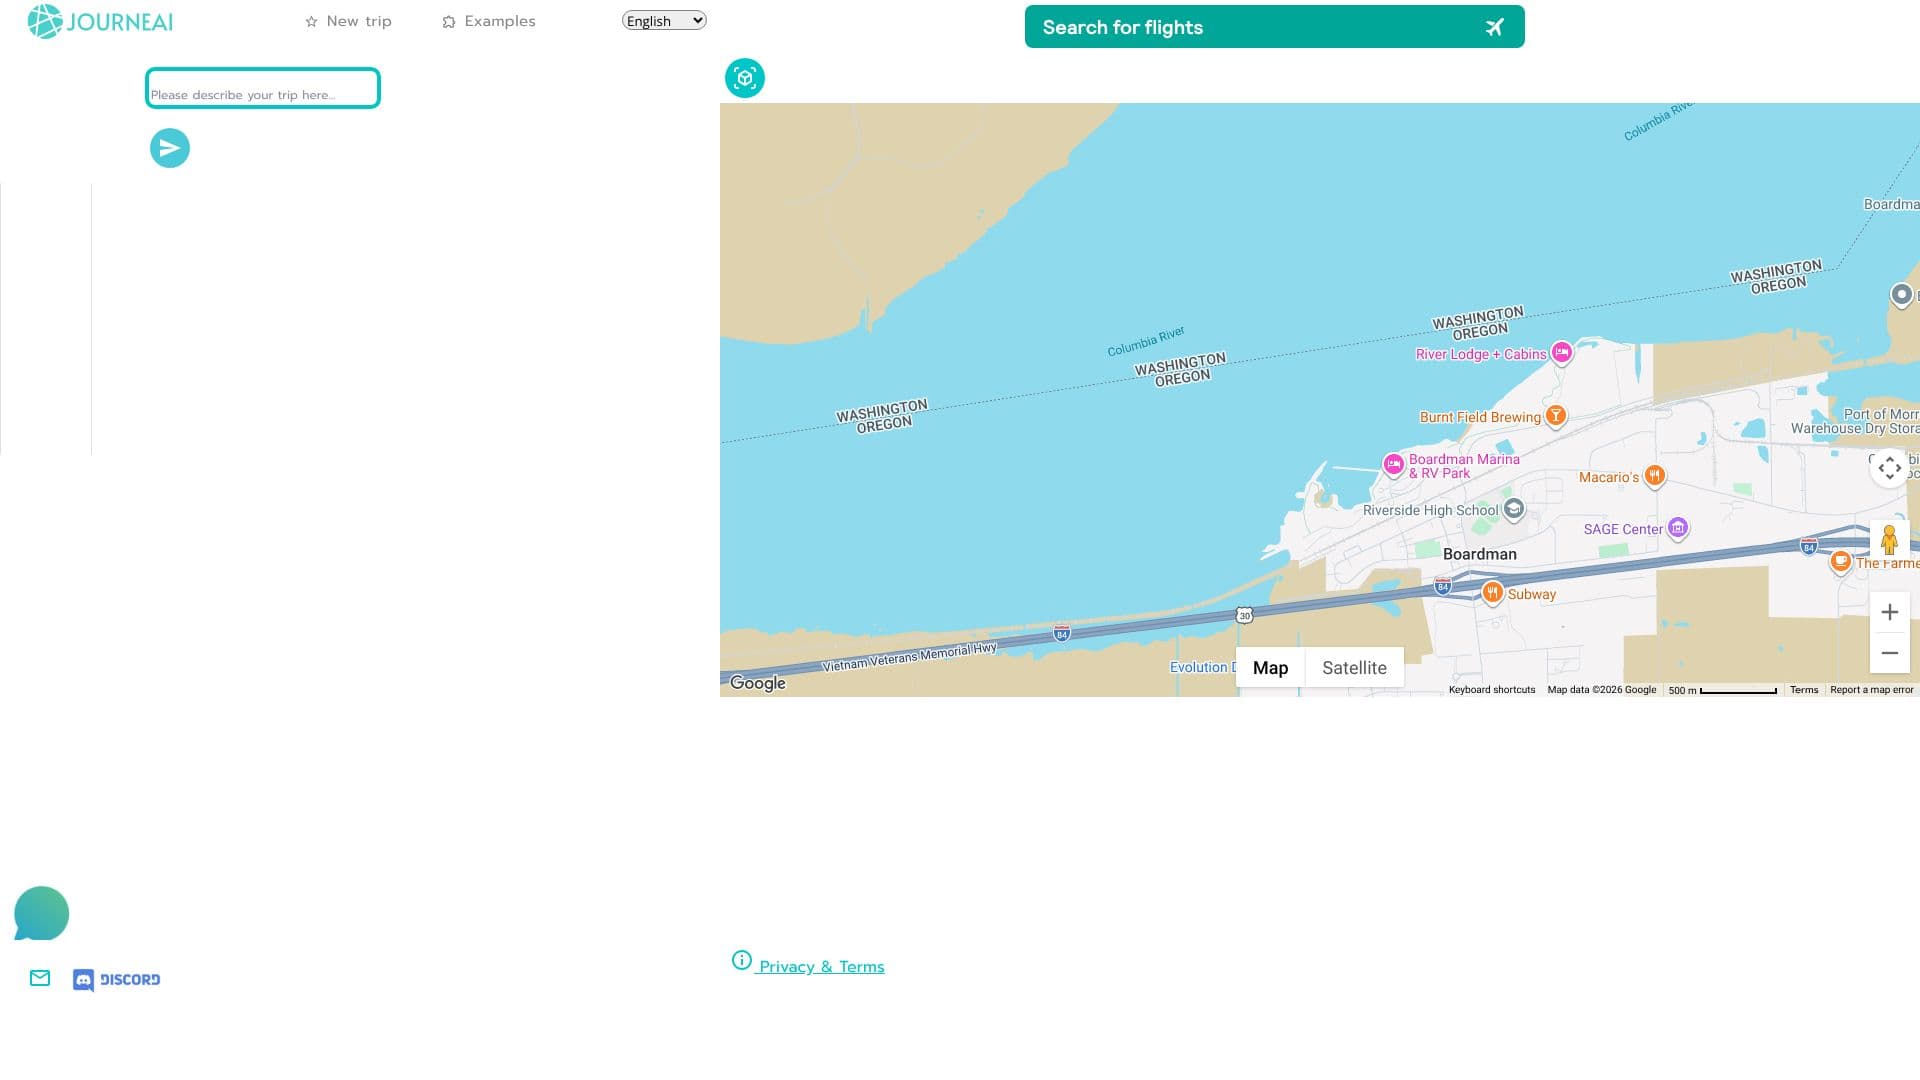Open Privacy & Terms link
This screenshot has height=1080, width=1920.
[808, 964]
